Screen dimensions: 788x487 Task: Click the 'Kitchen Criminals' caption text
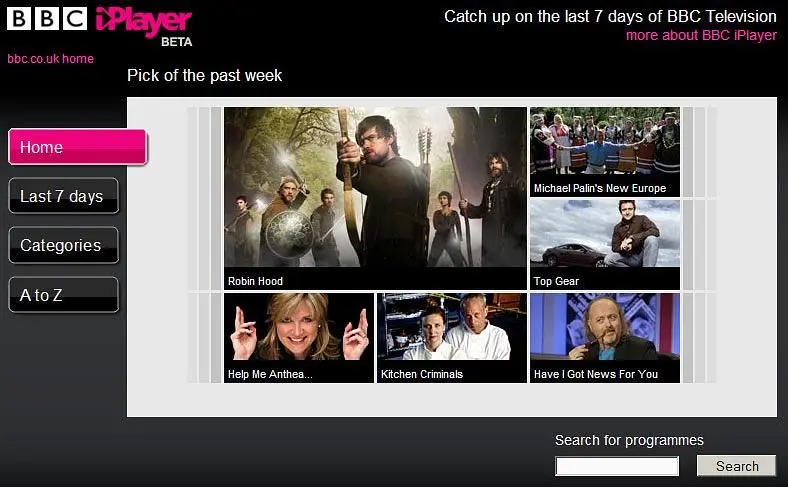[x=422, y=374]
